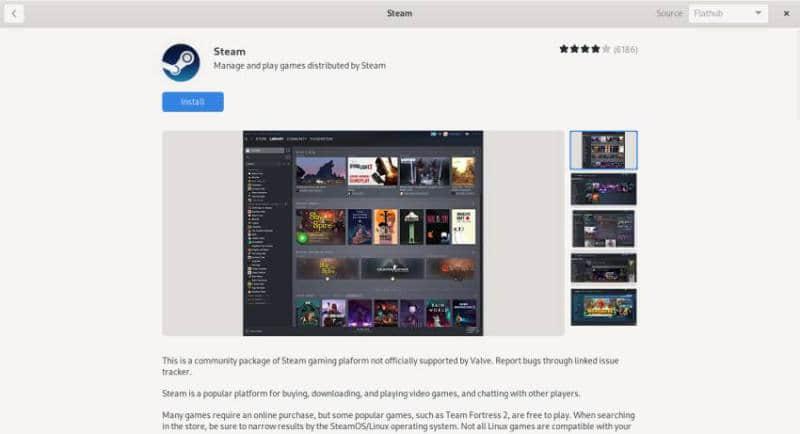Click the dropdown arrow next to Flathub
This screenshot has height=434, width=800.
[x=758, y=14]
